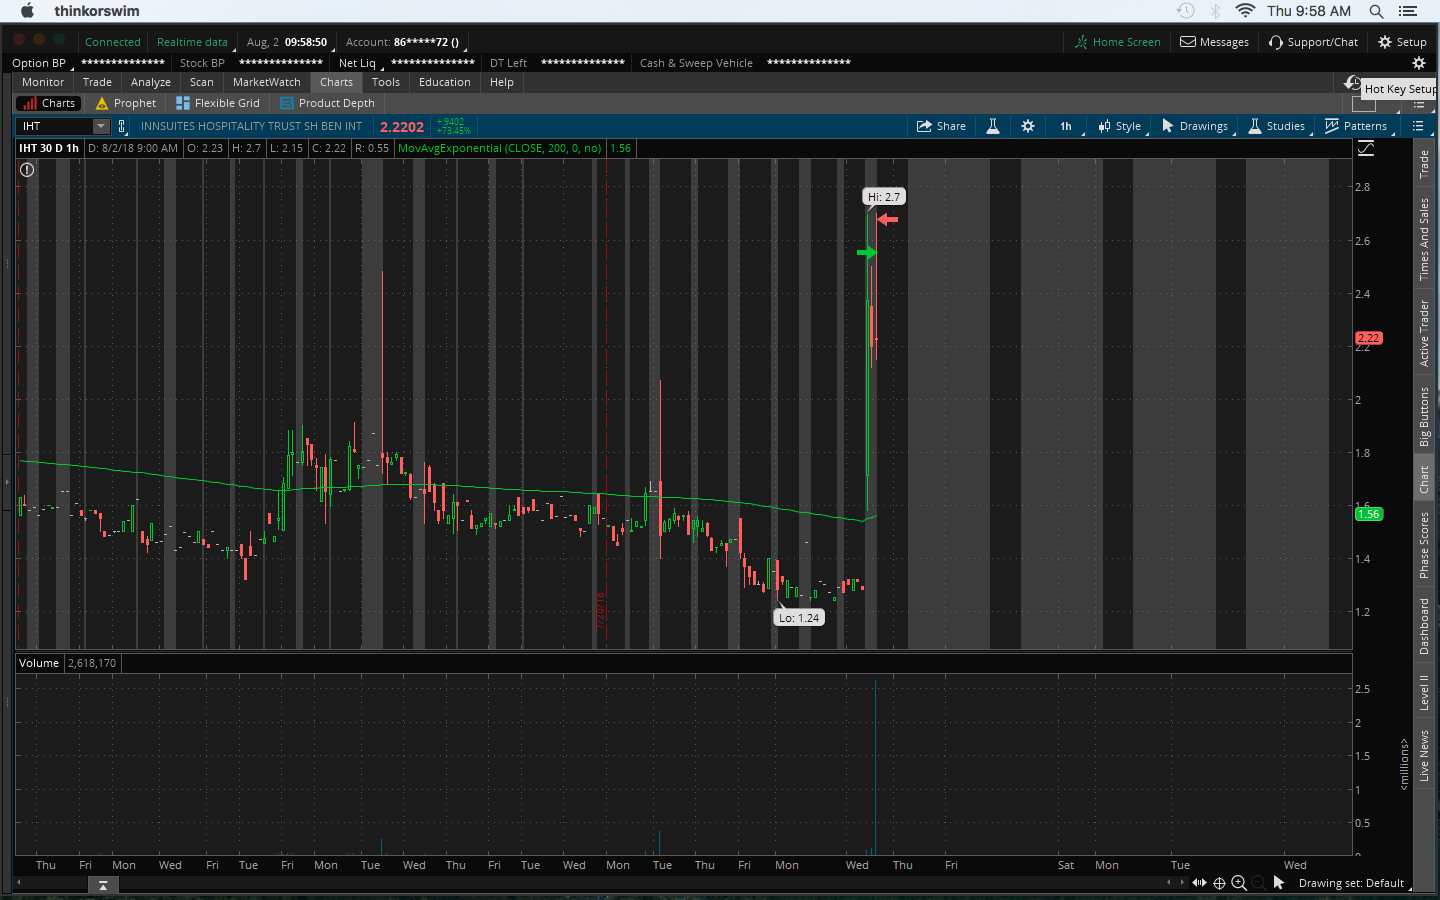This screenshot has width=1440, height=900.
Task: Expand the Drawing set Default menu
Action: click(1350, 883)
